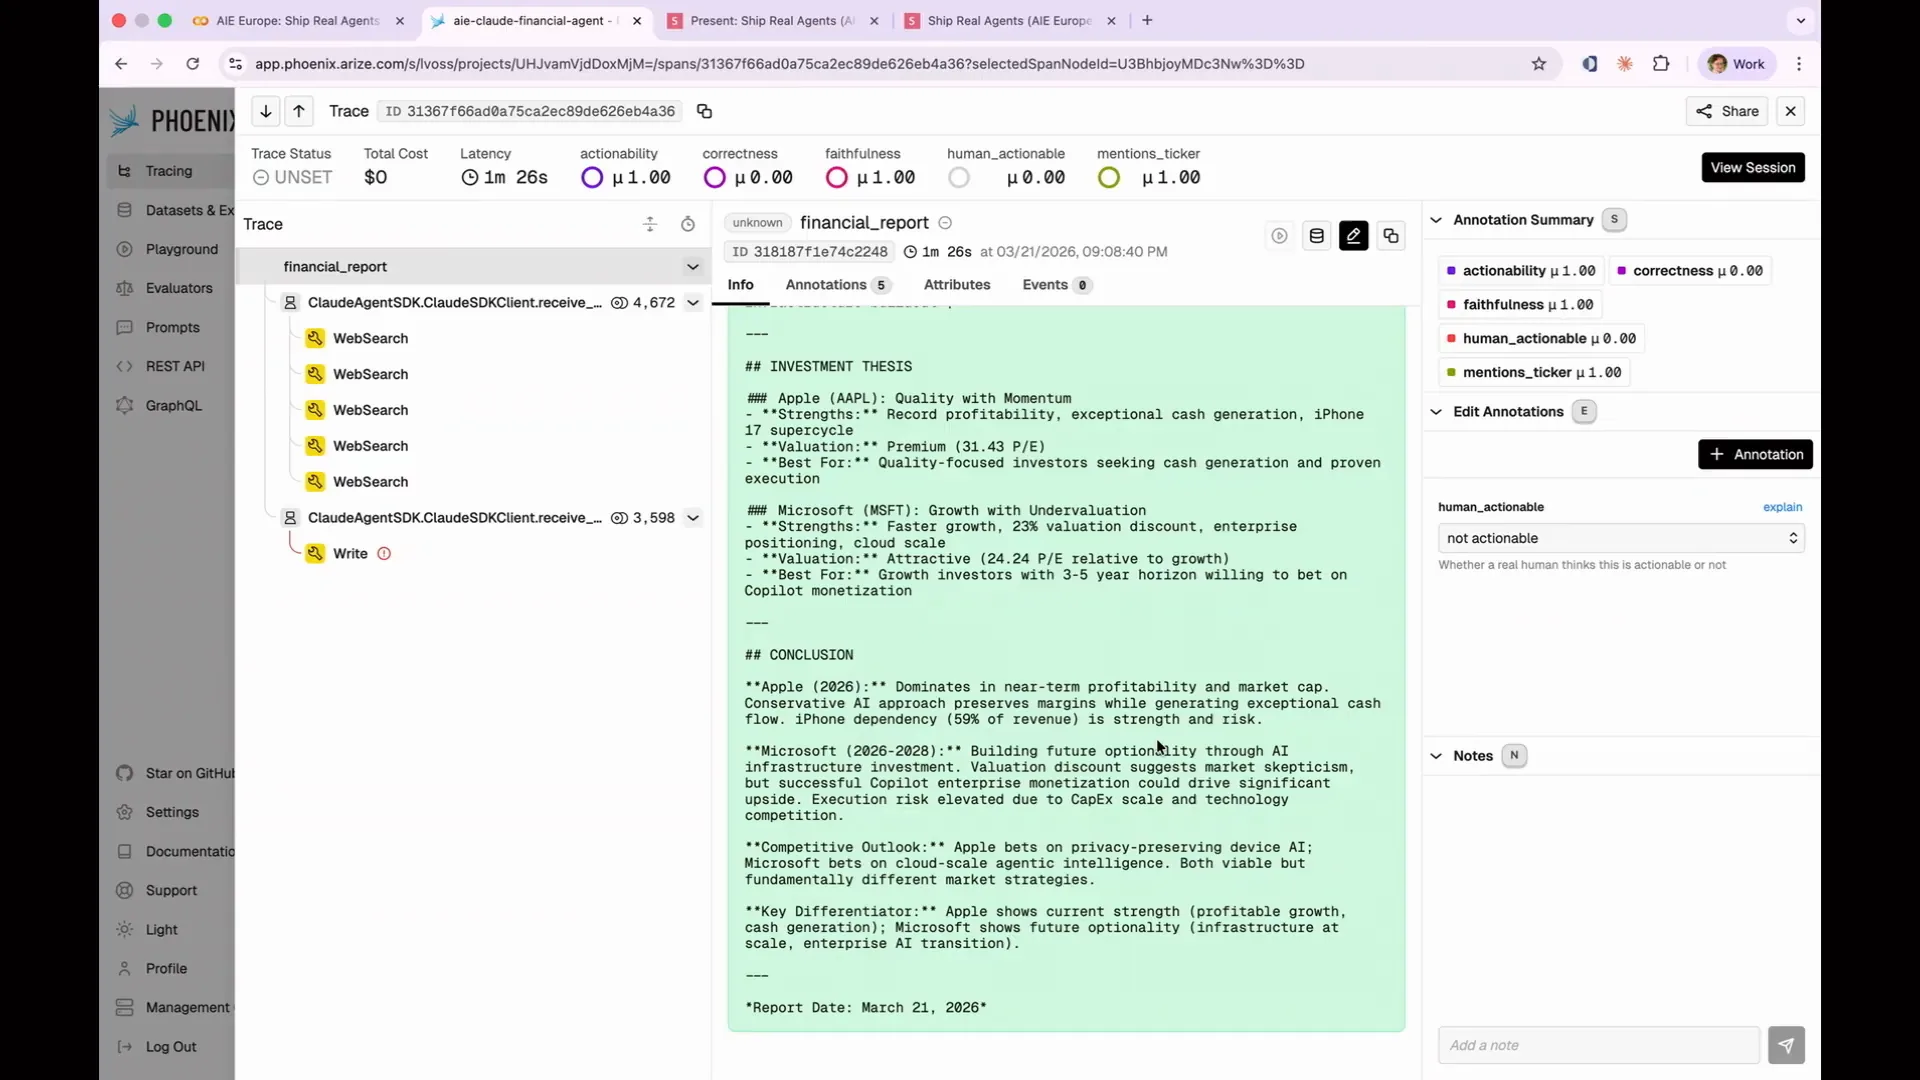1920x1080 pixels.
Task: Copy the trace ID
Action: click(x=704, y=111)
